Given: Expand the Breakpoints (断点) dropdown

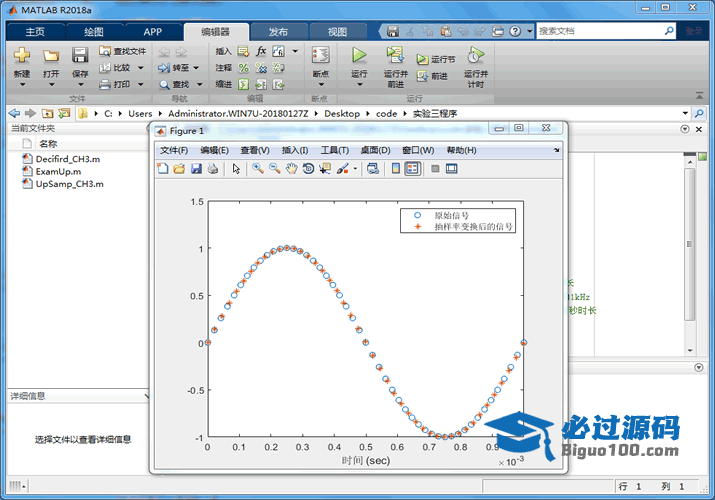Looking at the screenshot, I should click(320, 86).
